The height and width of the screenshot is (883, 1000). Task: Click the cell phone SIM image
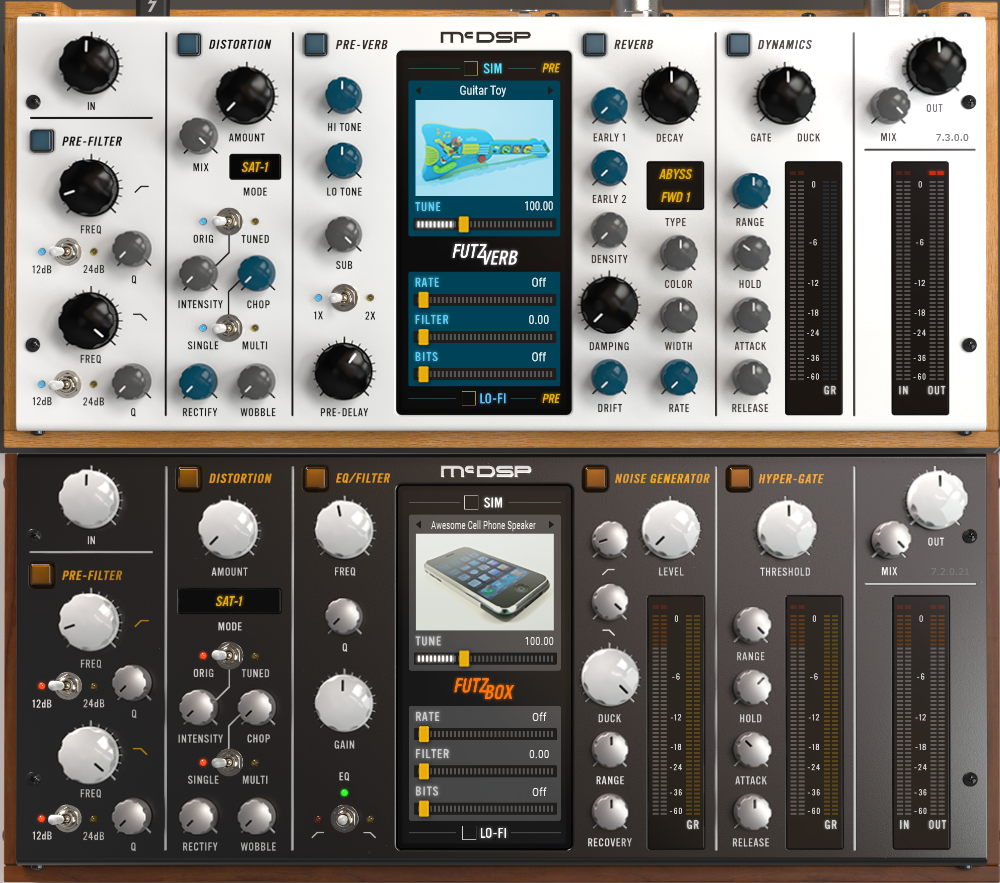485,582
